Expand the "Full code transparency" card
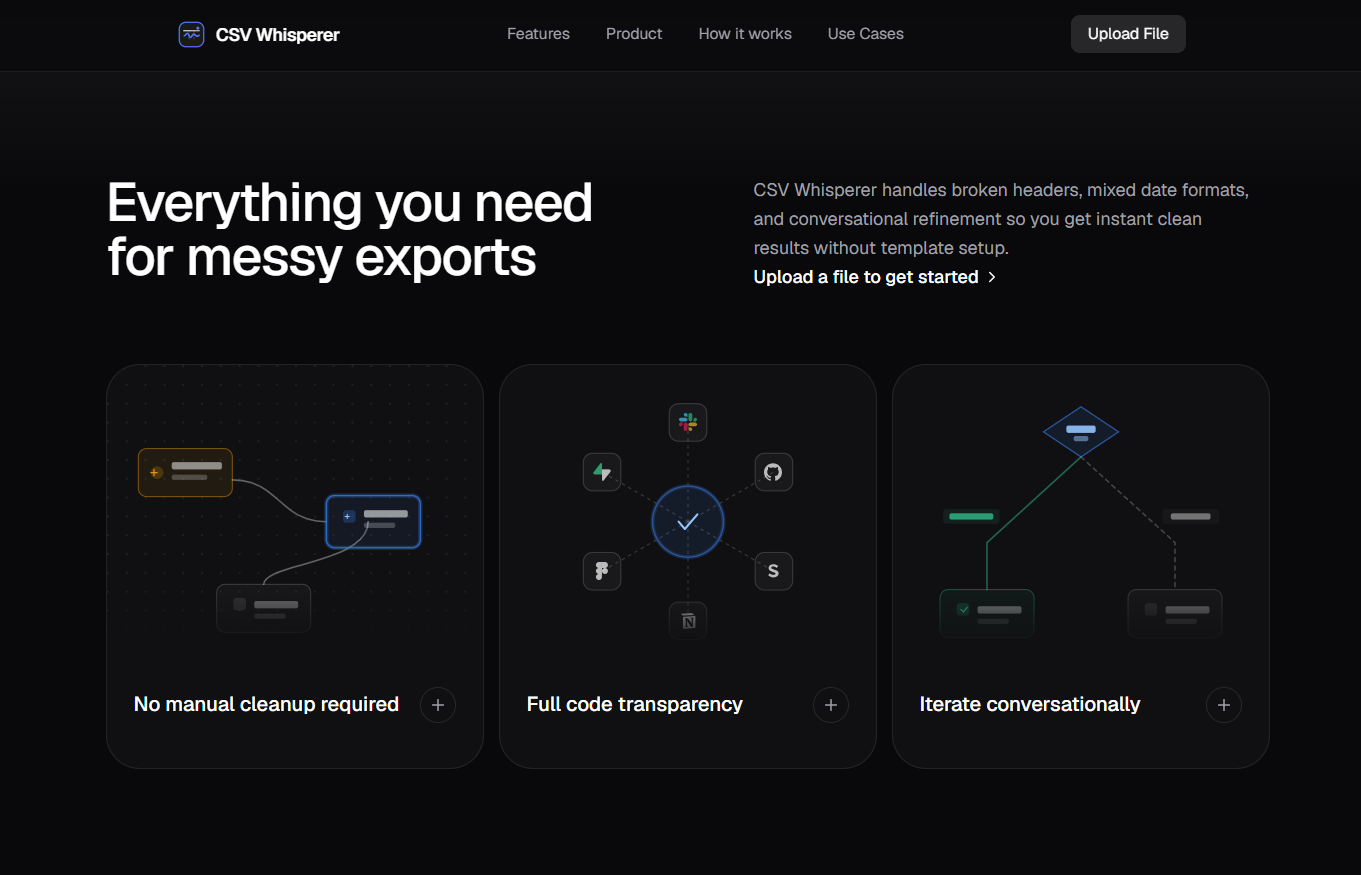This screenshot has height=875, width=1361. pyautogui.click(x=831, y=705)
